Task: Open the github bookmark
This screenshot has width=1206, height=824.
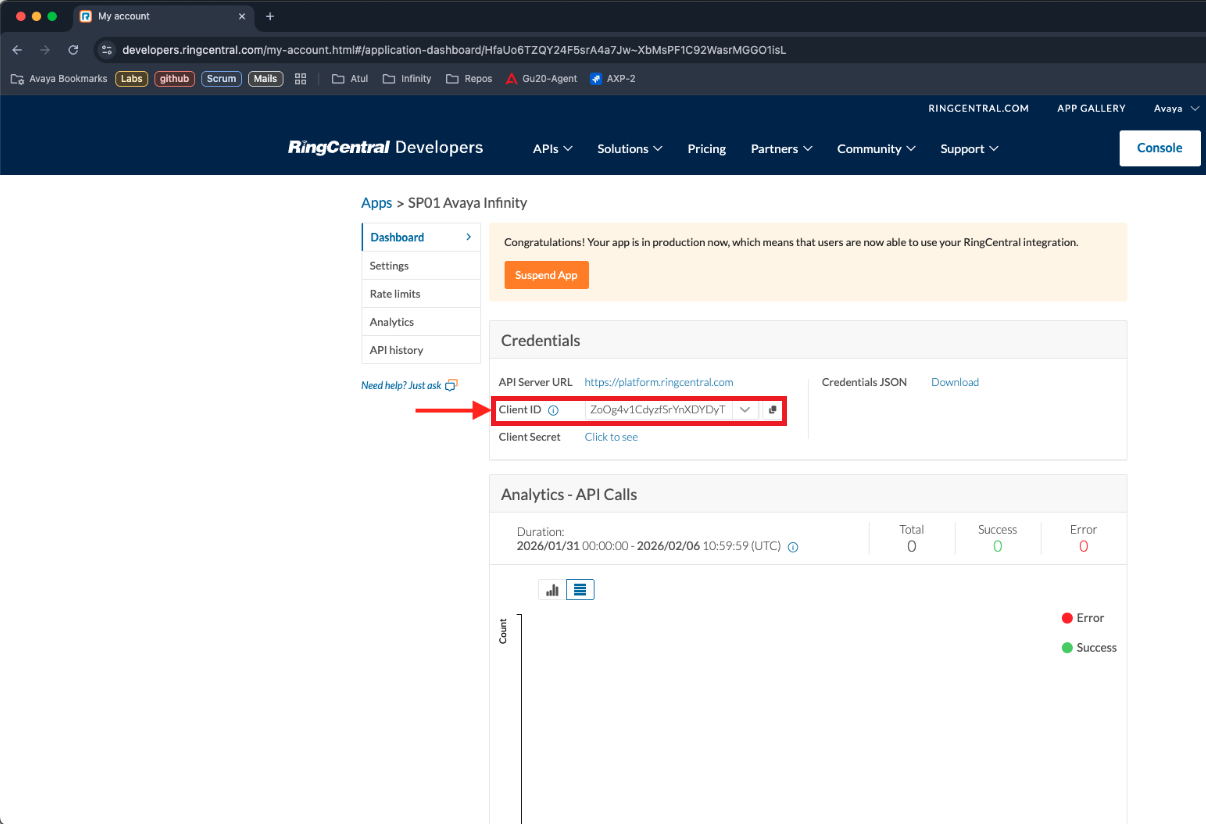Action: click(x=175, y=79)
